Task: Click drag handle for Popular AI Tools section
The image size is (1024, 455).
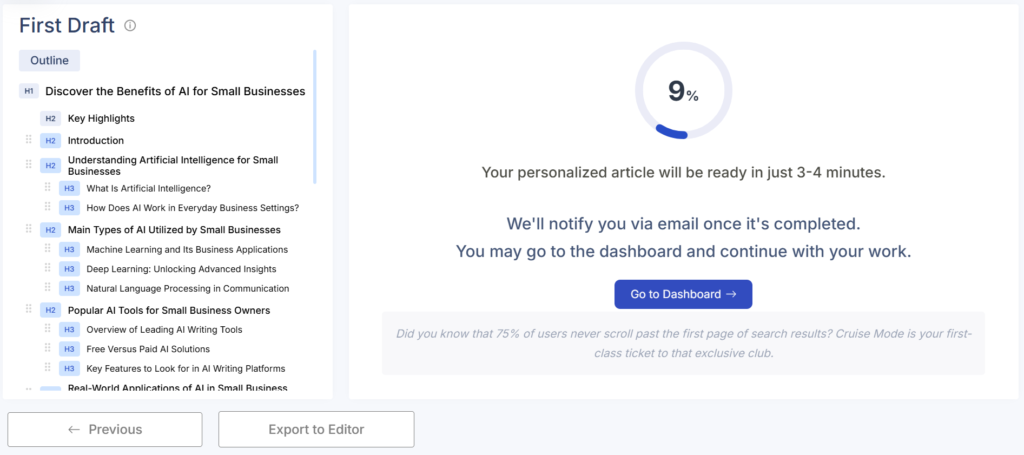Action: click(x=29, y=310)
